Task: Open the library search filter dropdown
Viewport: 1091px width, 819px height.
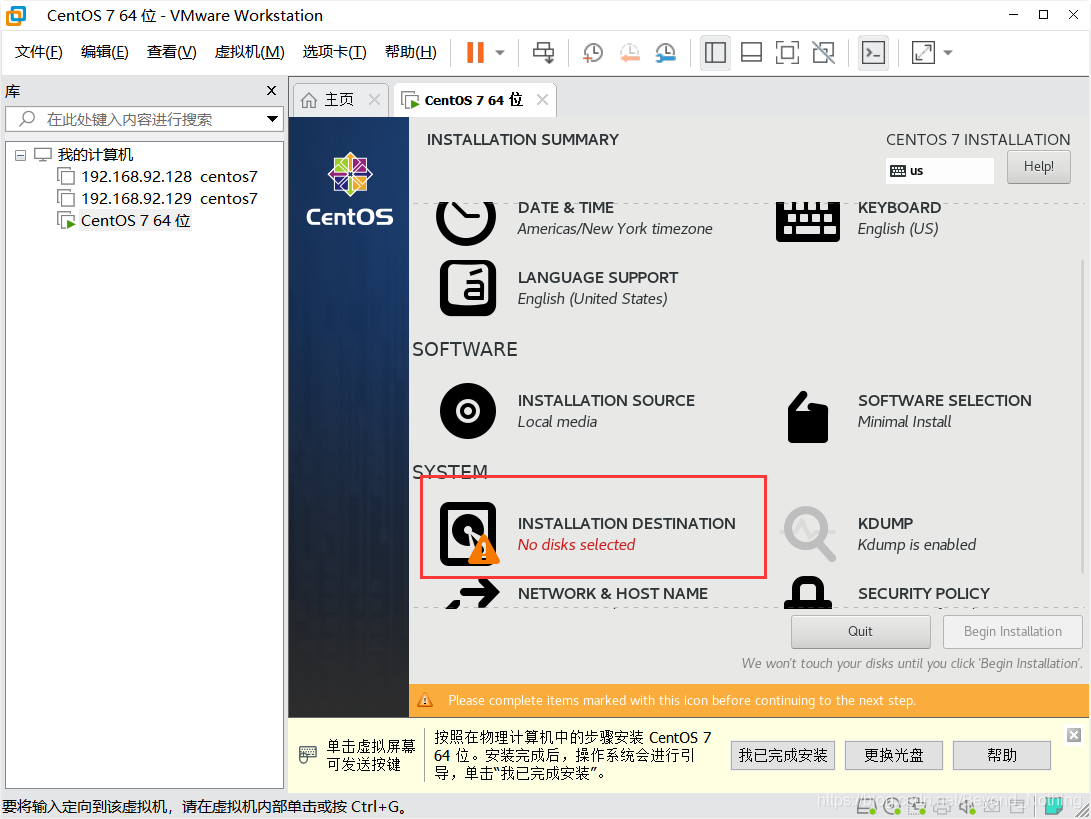Action: (x=273, y=119)
